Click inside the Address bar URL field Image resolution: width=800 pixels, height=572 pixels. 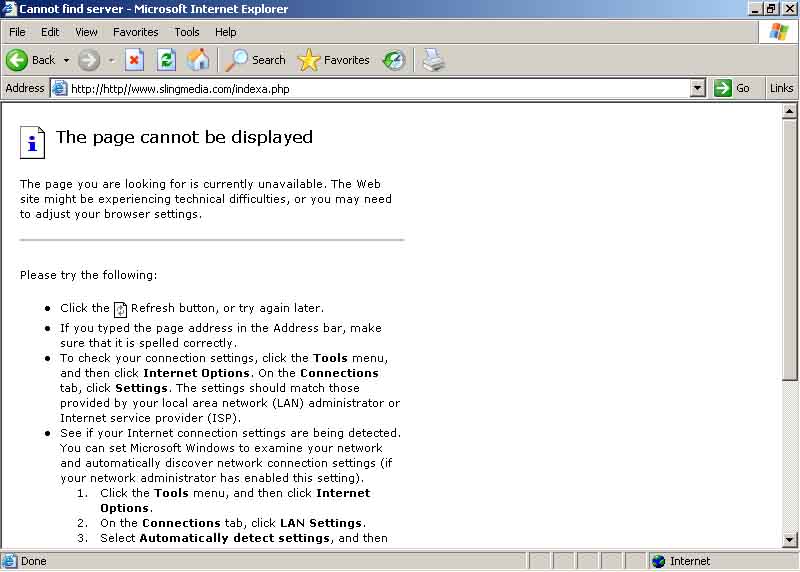tap(378, 89)
